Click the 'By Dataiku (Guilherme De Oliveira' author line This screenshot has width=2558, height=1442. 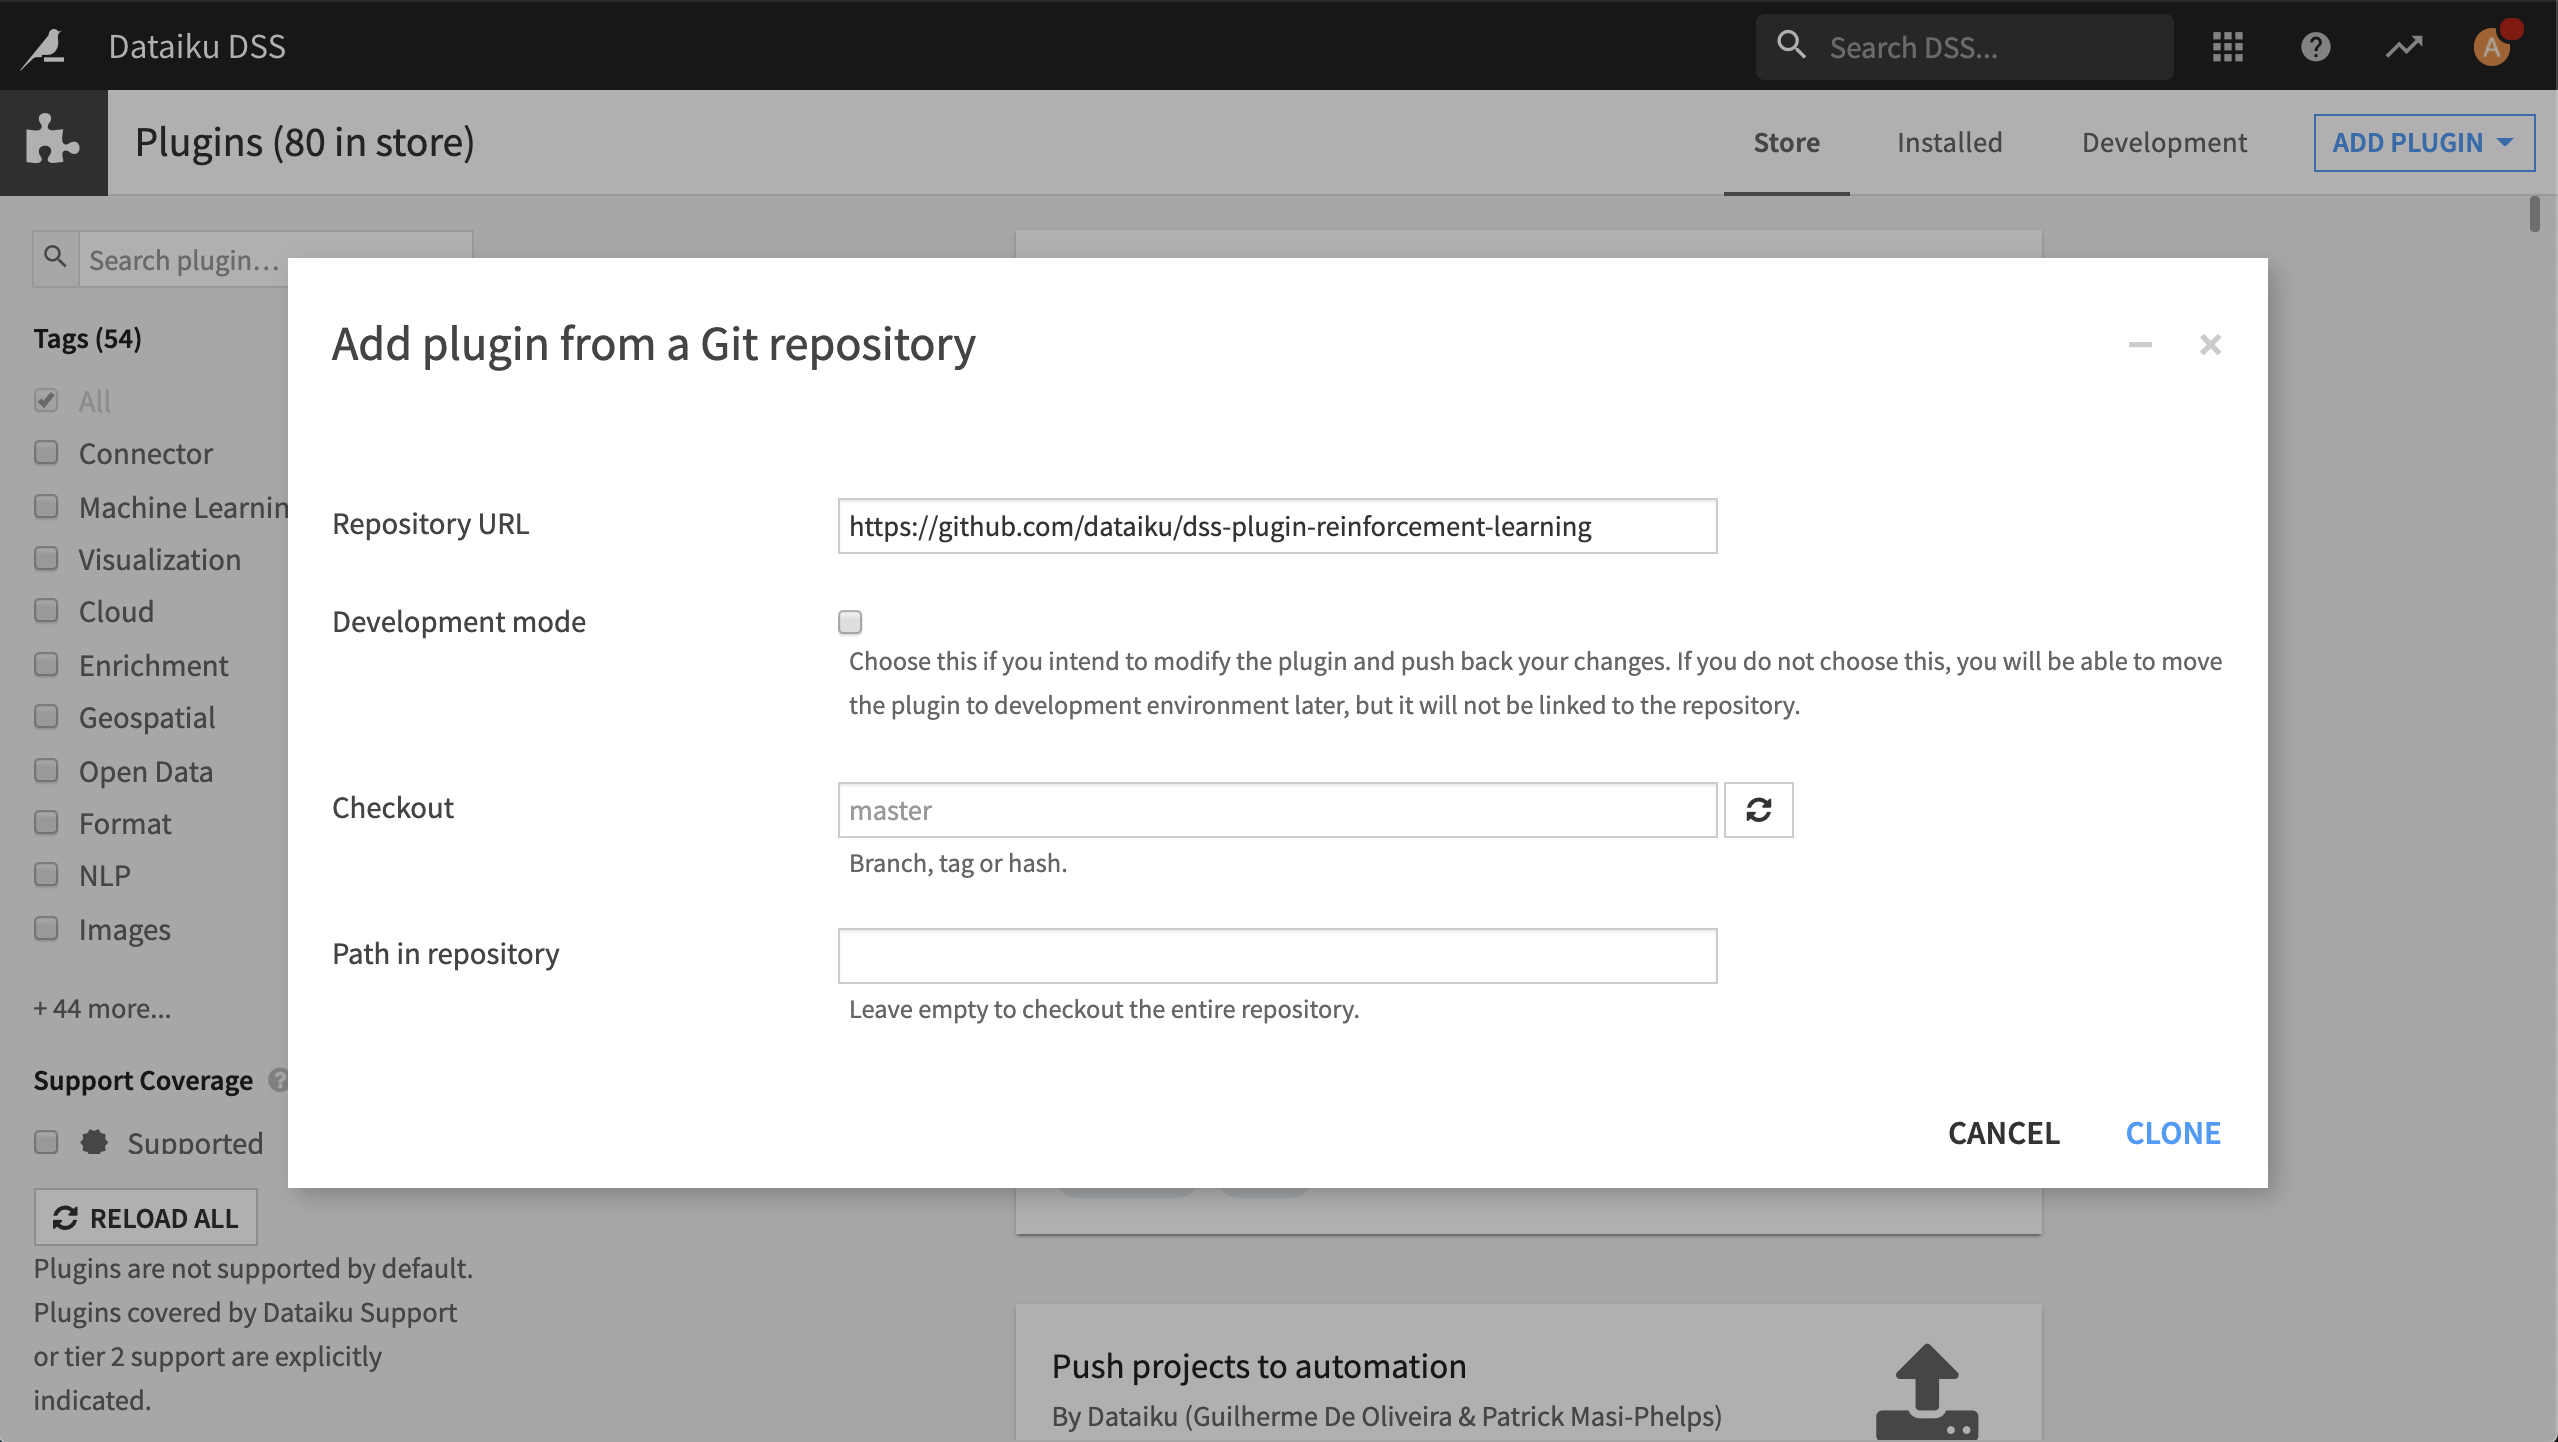tap(1386, 1416)
